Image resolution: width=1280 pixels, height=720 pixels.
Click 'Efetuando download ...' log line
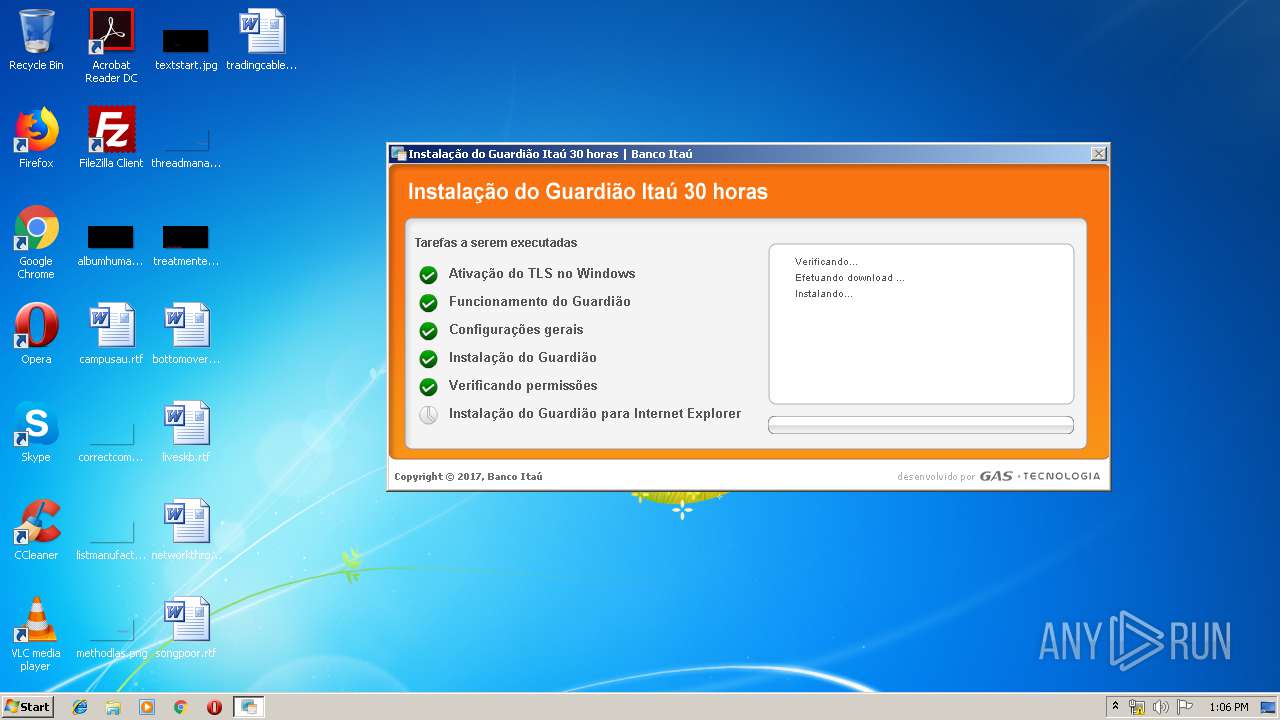(x=850, y=278)
